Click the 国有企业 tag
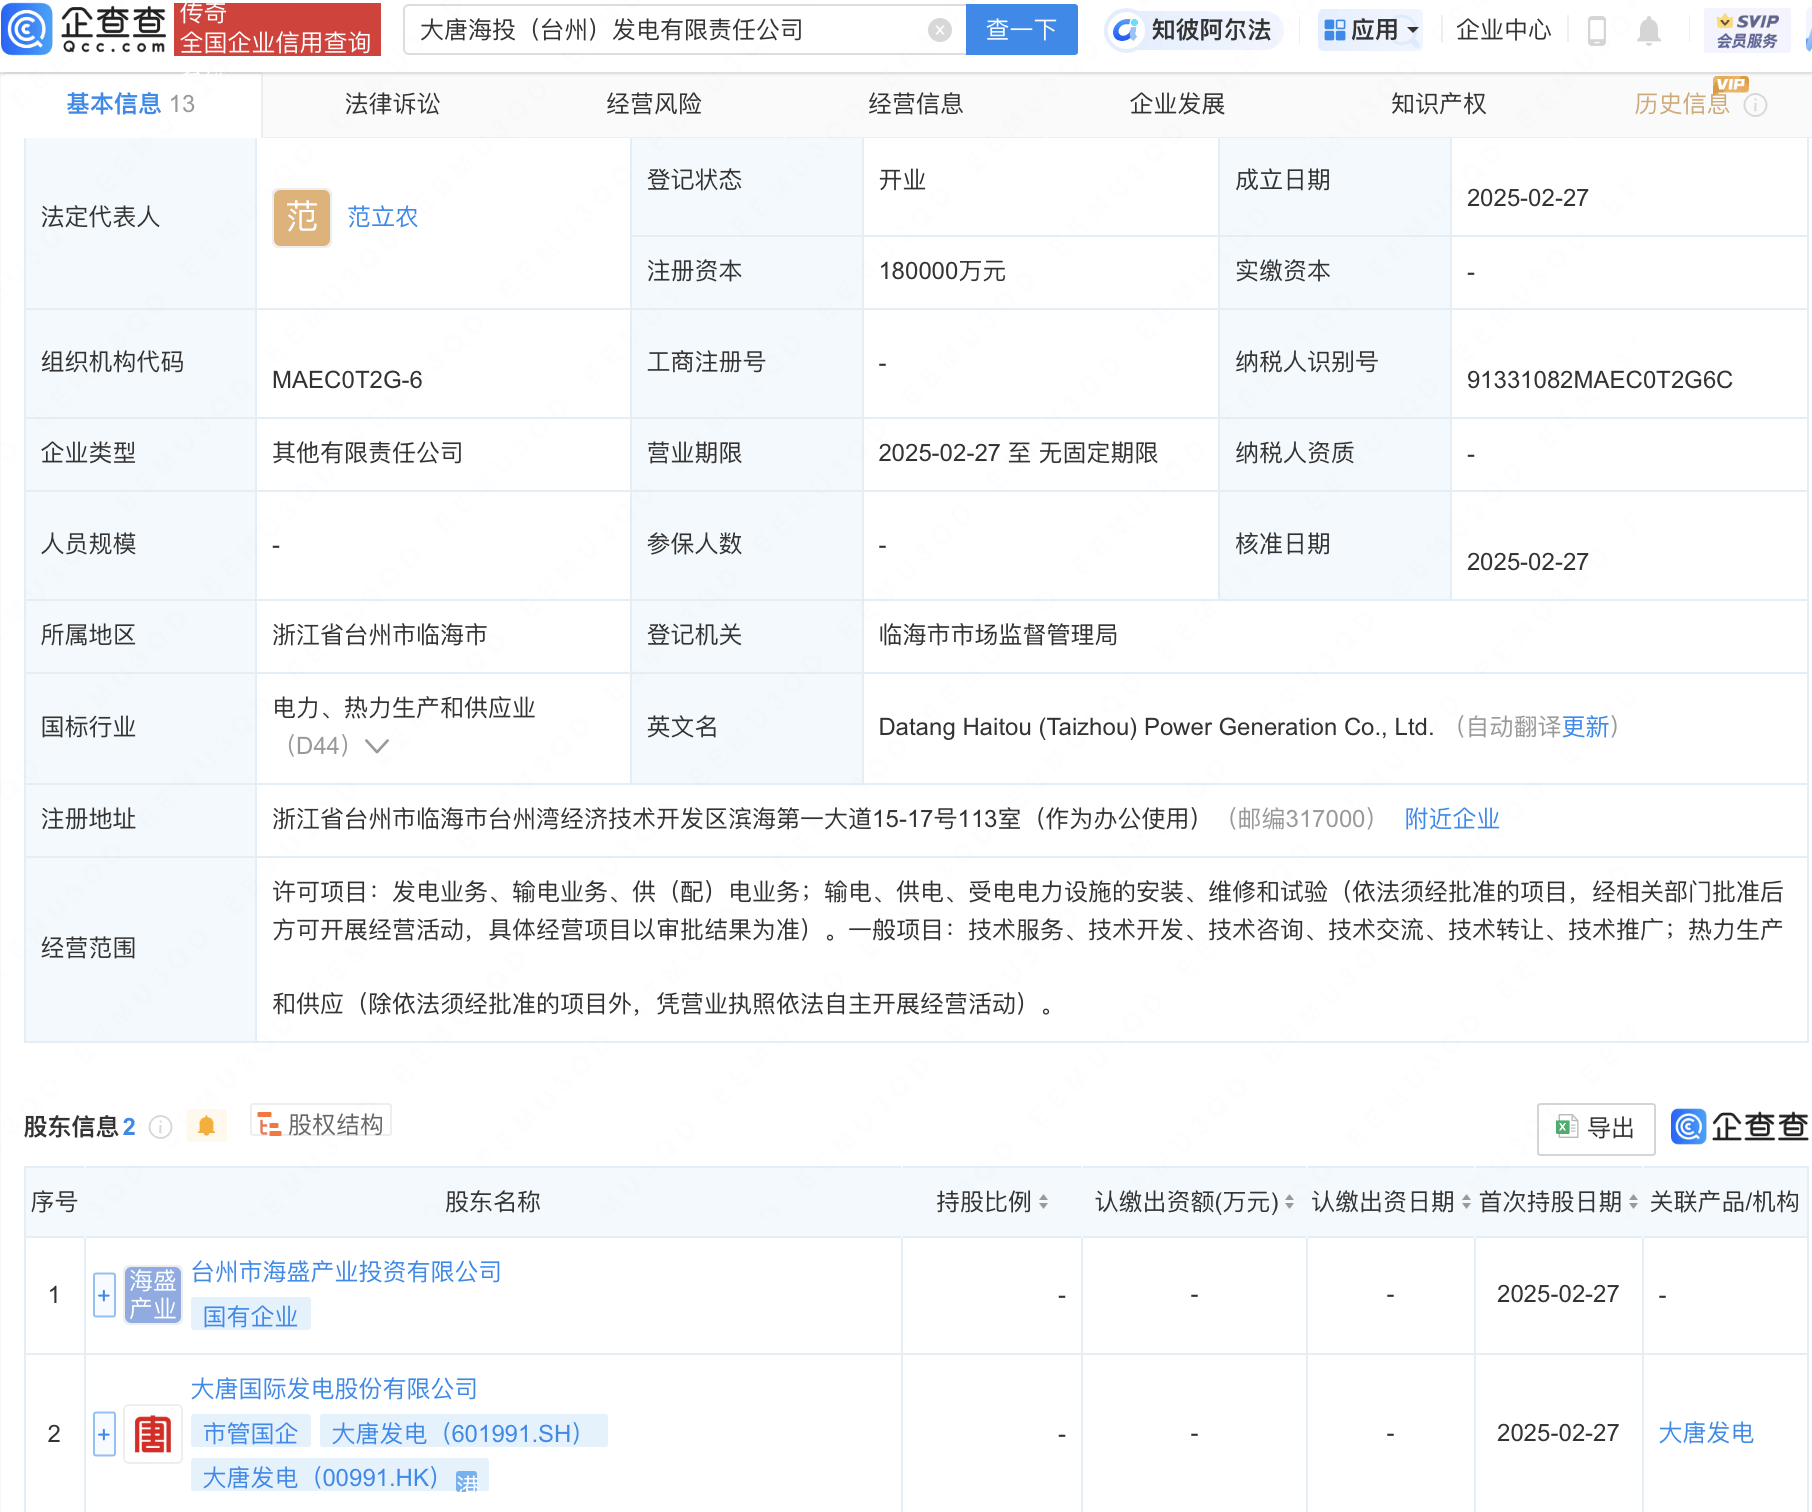The height and width of the screenshot is (1512, 1812). tap(250, 1316)
